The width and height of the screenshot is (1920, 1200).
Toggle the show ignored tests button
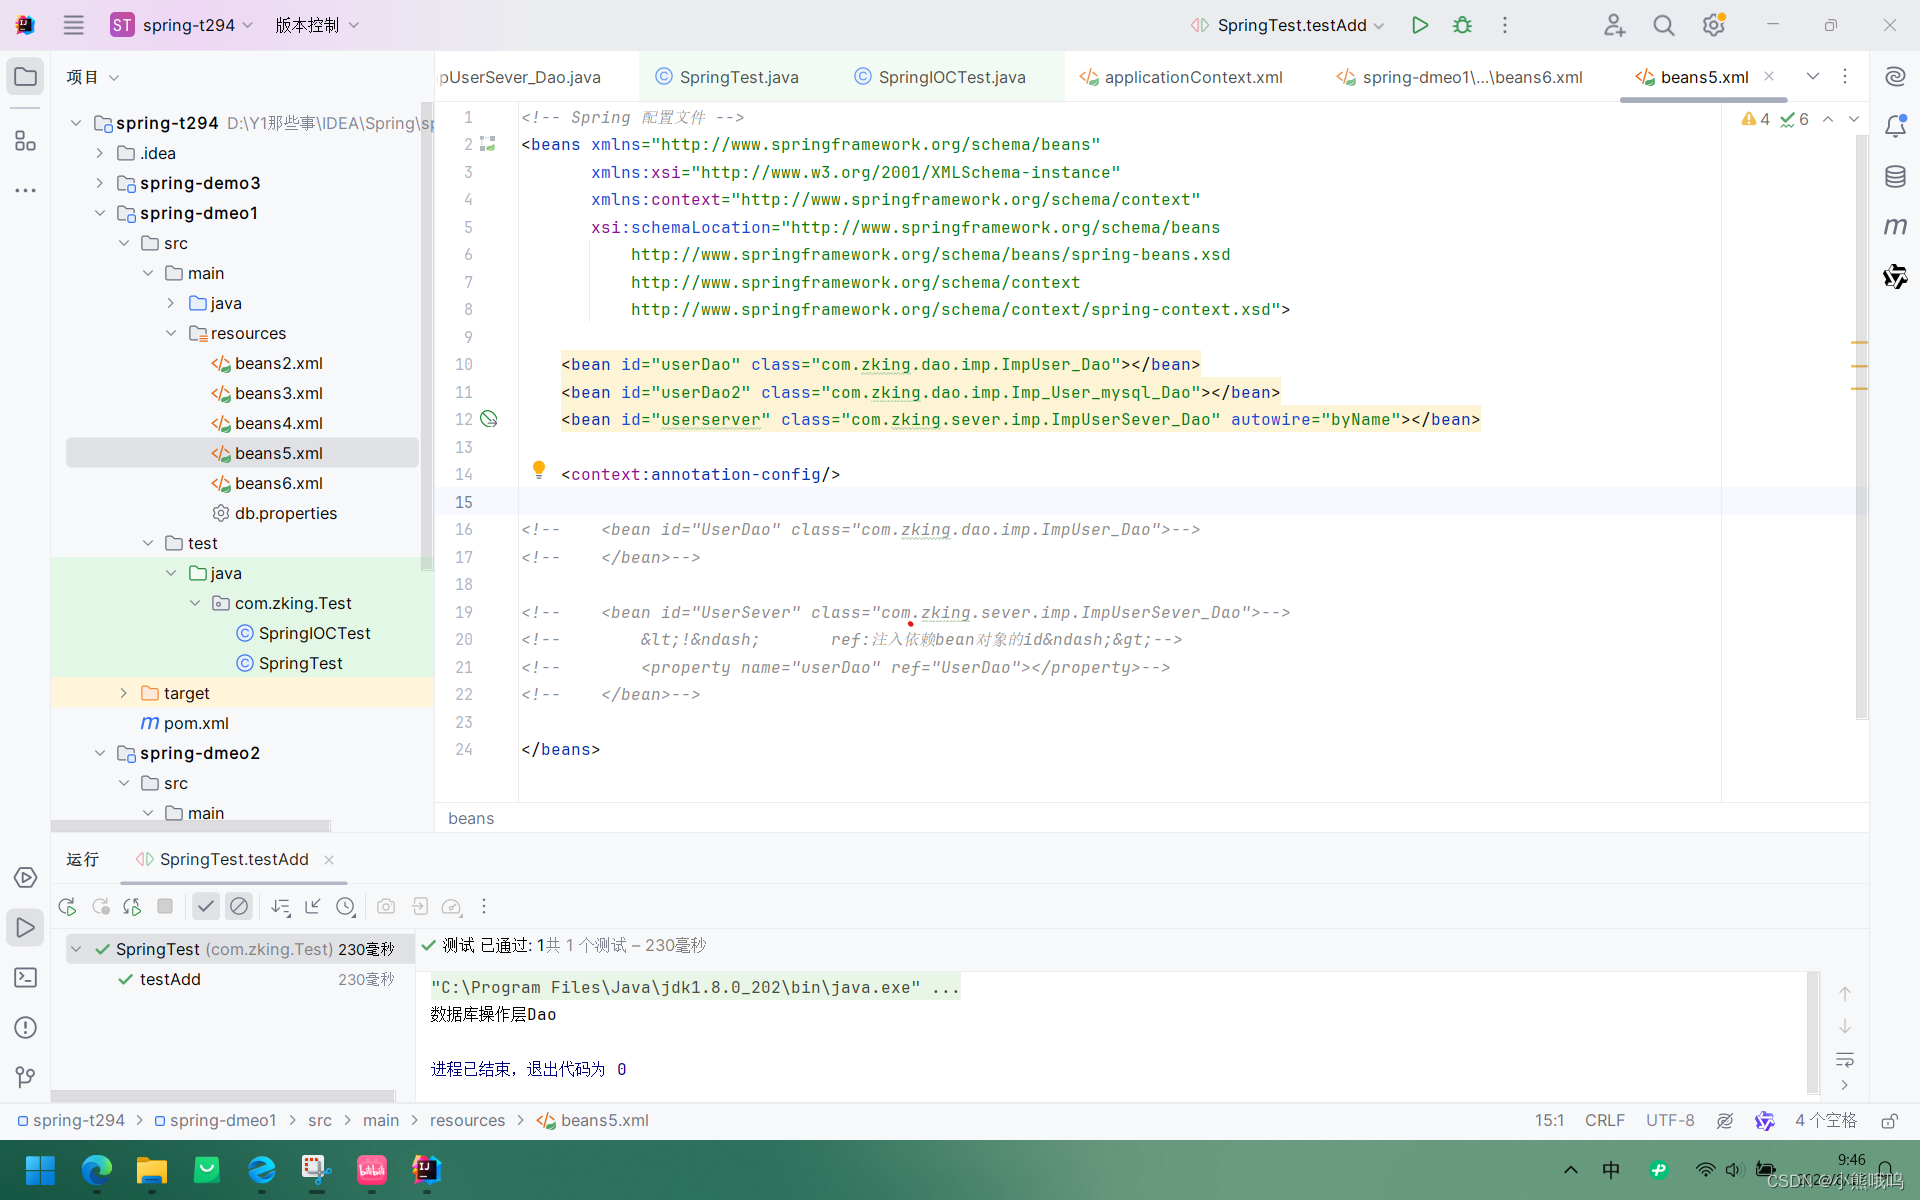[239, 906]
